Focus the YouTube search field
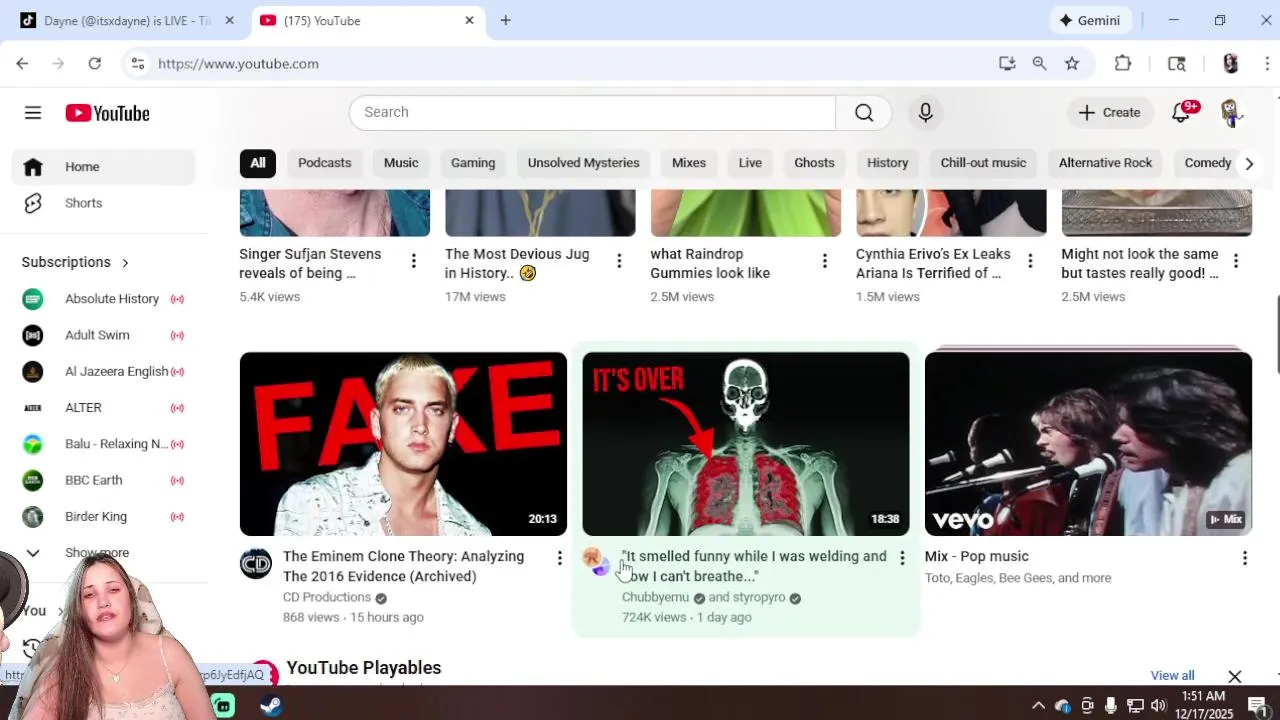 592,112
